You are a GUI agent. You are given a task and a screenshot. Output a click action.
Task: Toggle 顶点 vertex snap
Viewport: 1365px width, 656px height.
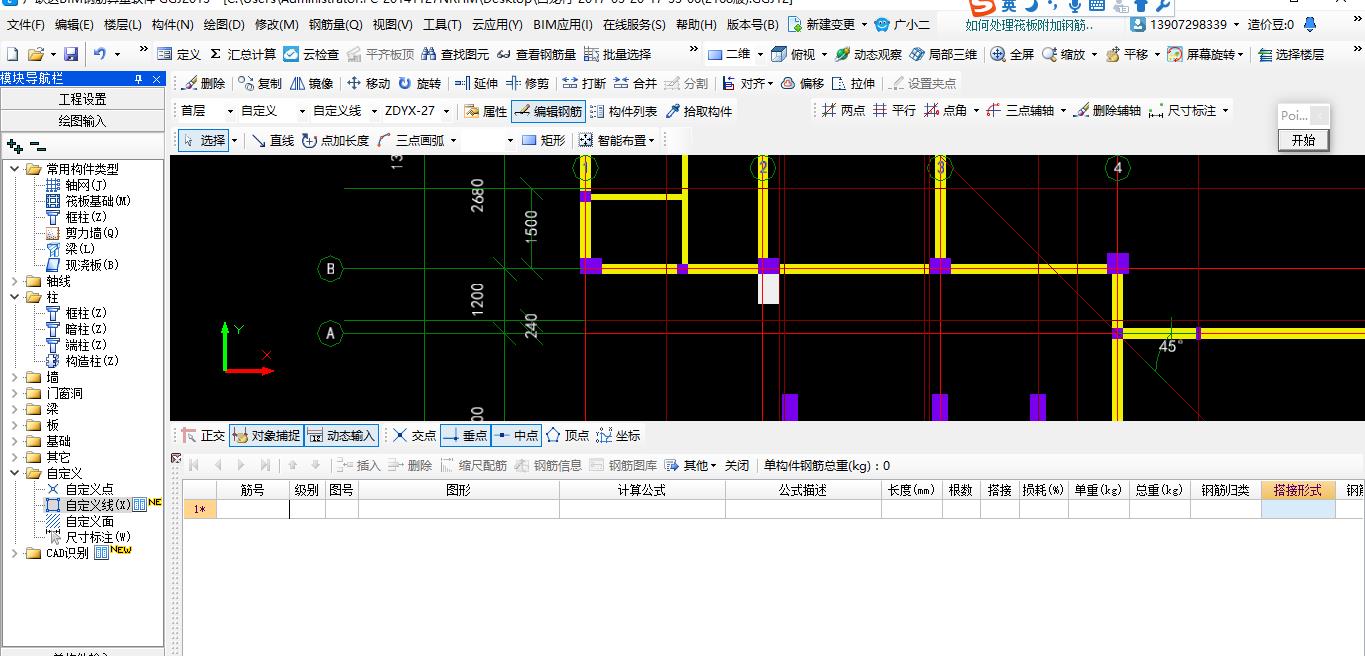click(567, 435)
